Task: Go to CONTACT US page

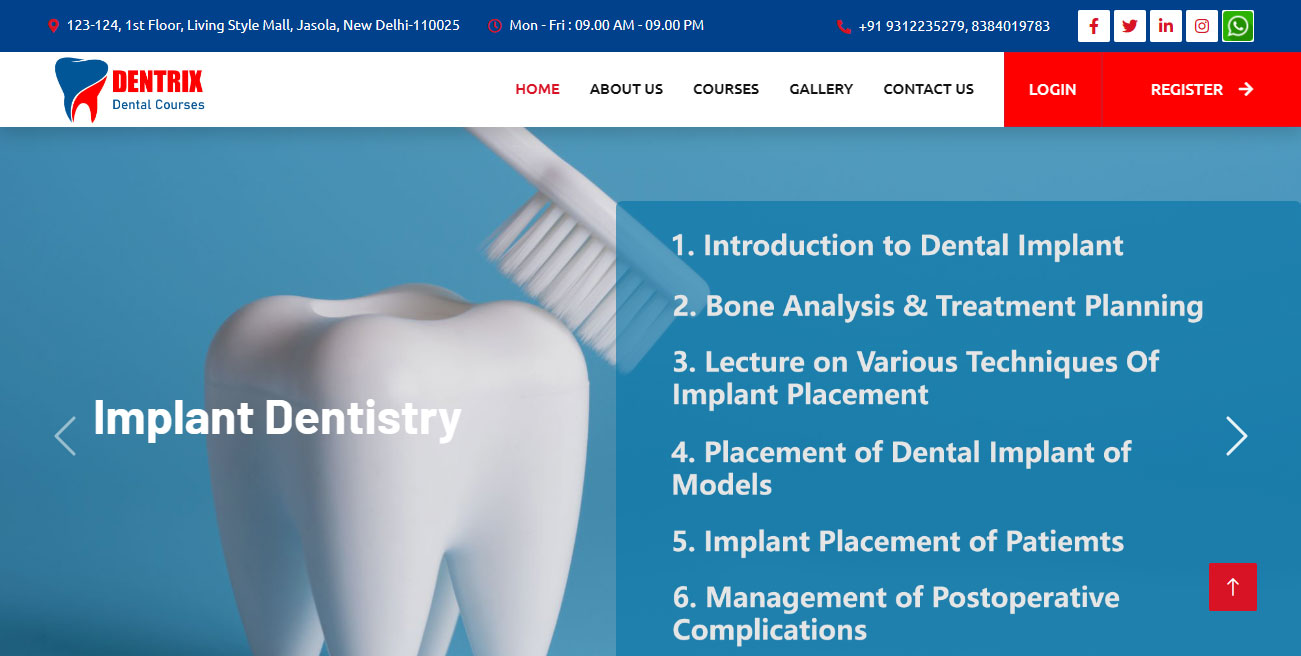Action: point(928,89)
